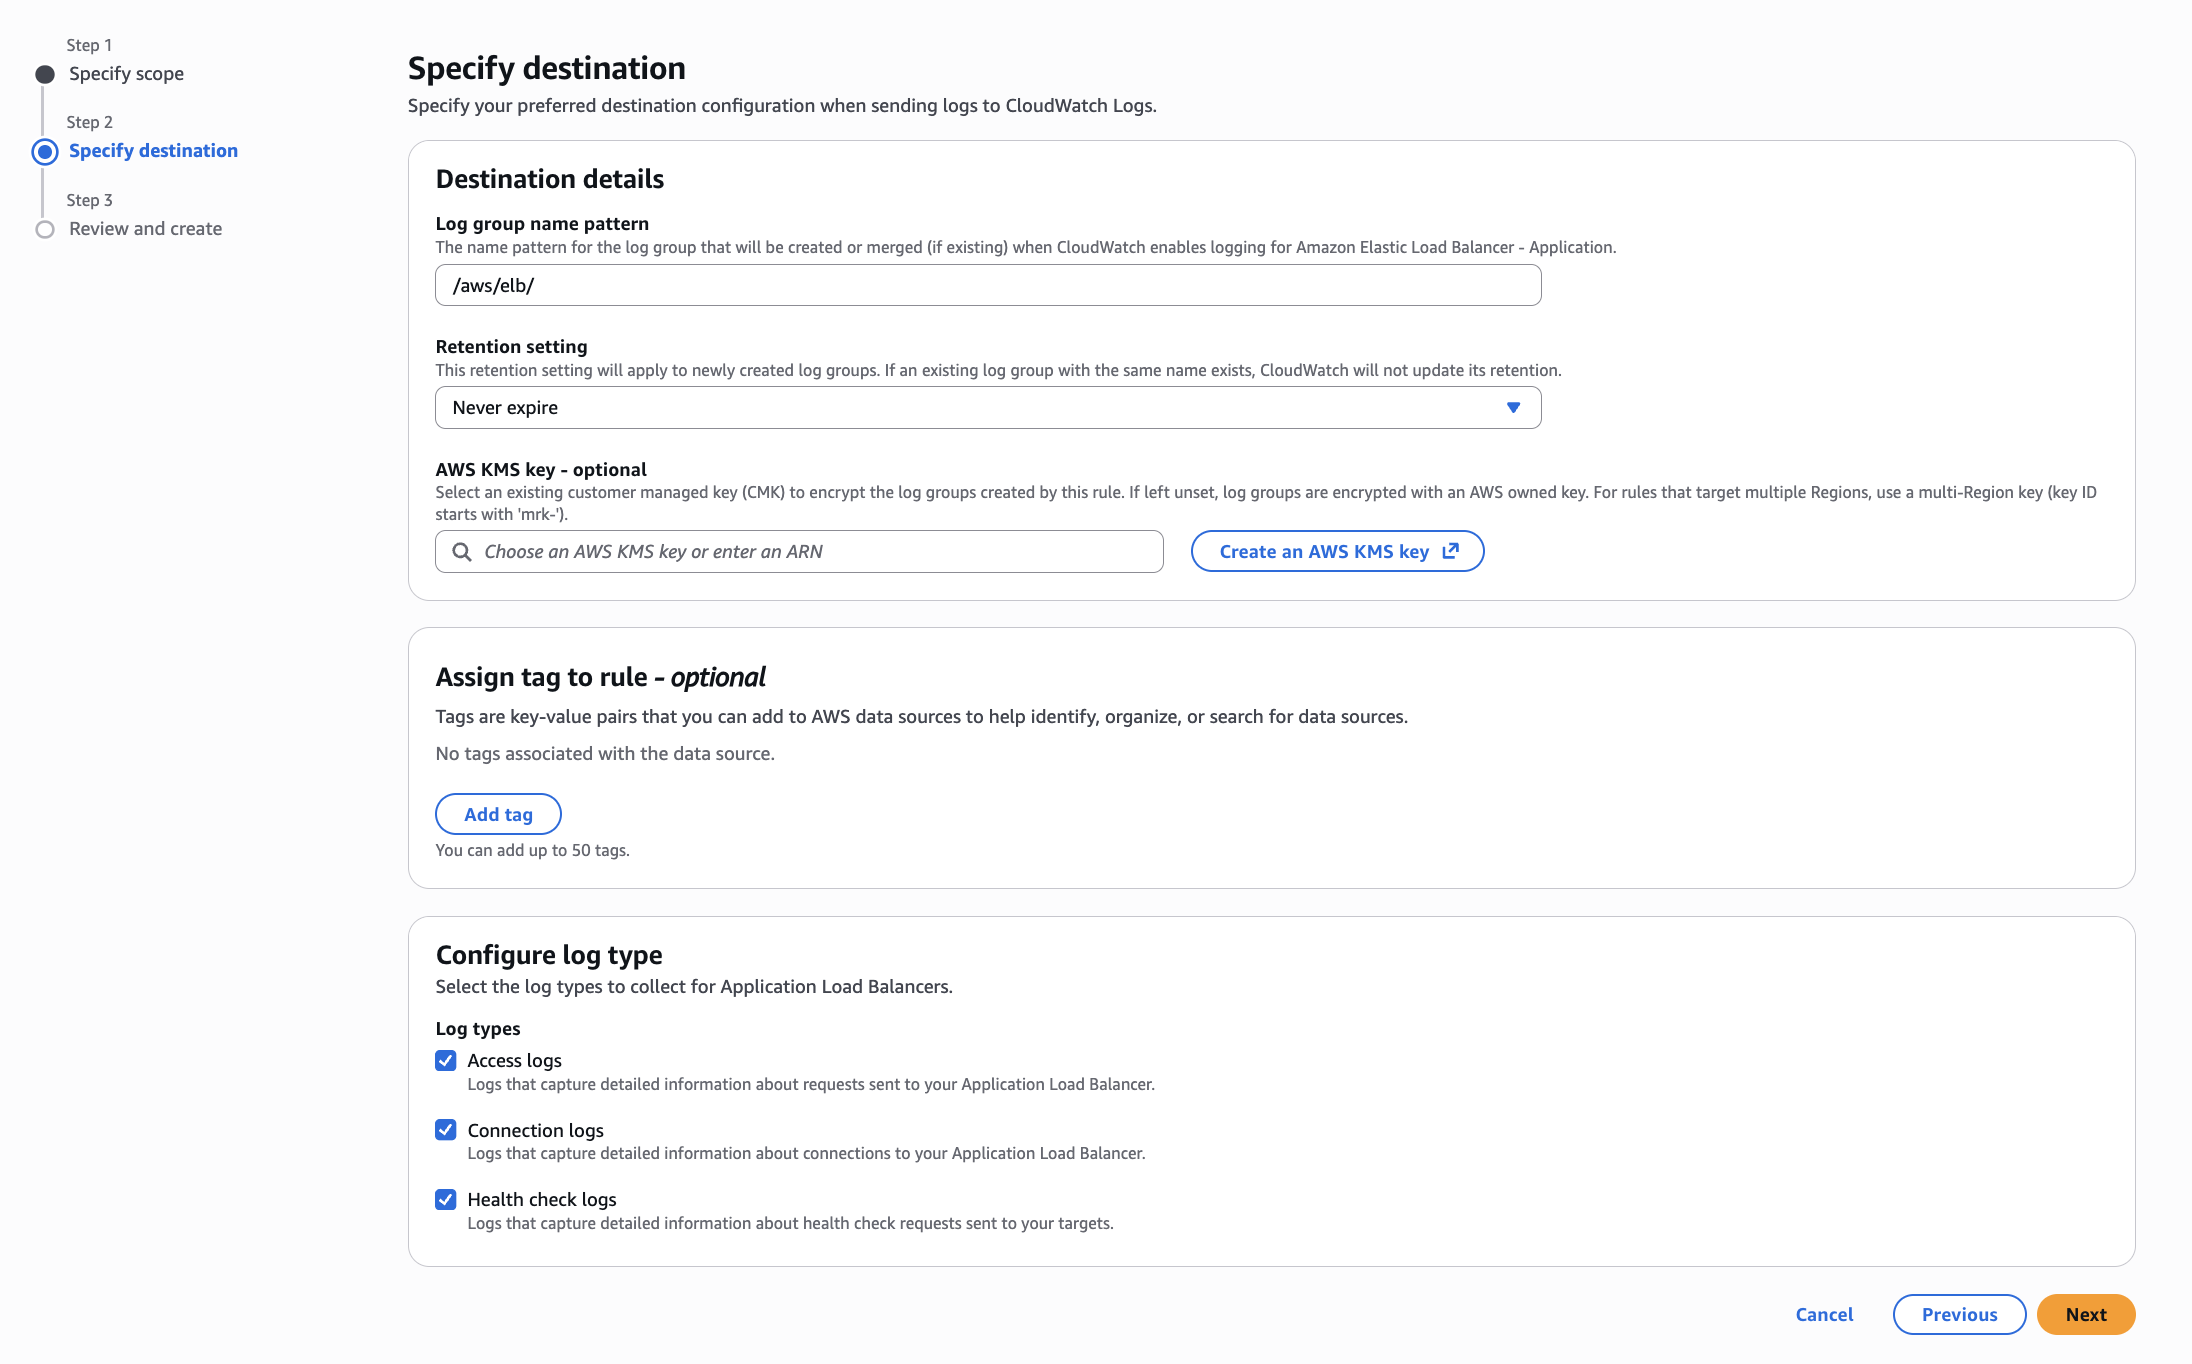This screenshot has height=1364, width=2192.
Task: Uncheck the Connection logs checkbox
Action: pos(446,1130)
